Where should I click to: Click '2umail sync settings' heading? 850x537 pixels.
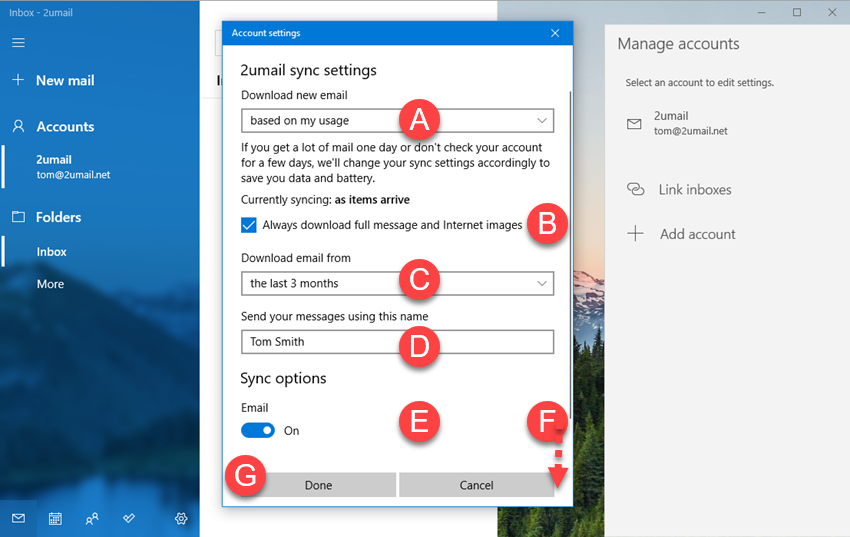coord(308,70)
